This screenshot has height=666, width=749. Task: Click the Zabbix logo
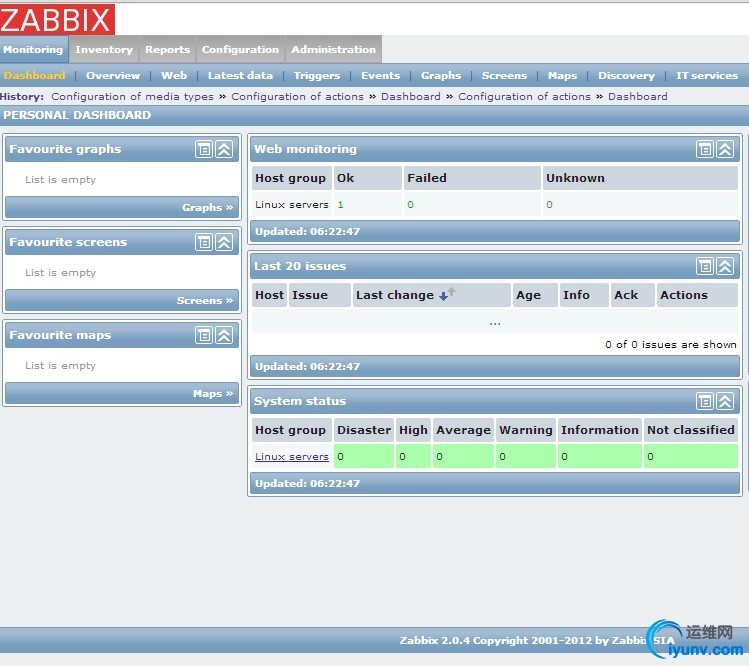57,20
